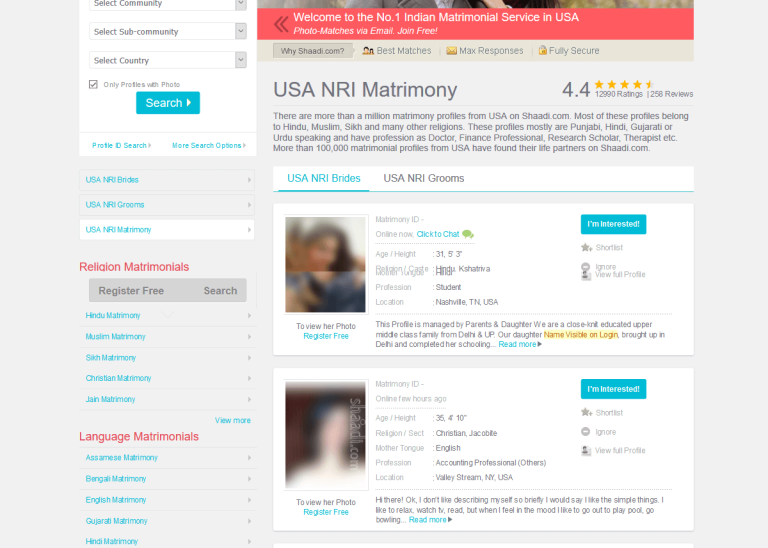Screen dimensions: 768x548
Task: Click Shortlist star icon for Nashville profile
Action: (x=586, y=247)
